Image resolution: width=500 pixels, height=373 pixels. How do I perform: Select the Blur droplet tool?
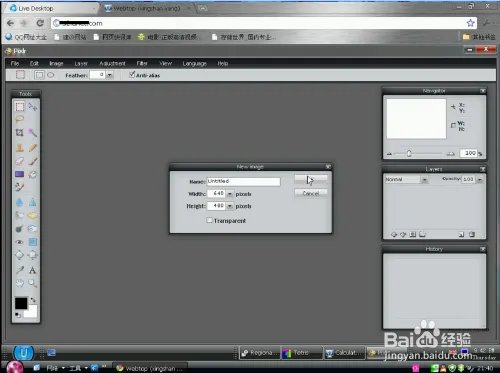pos(20,202)
